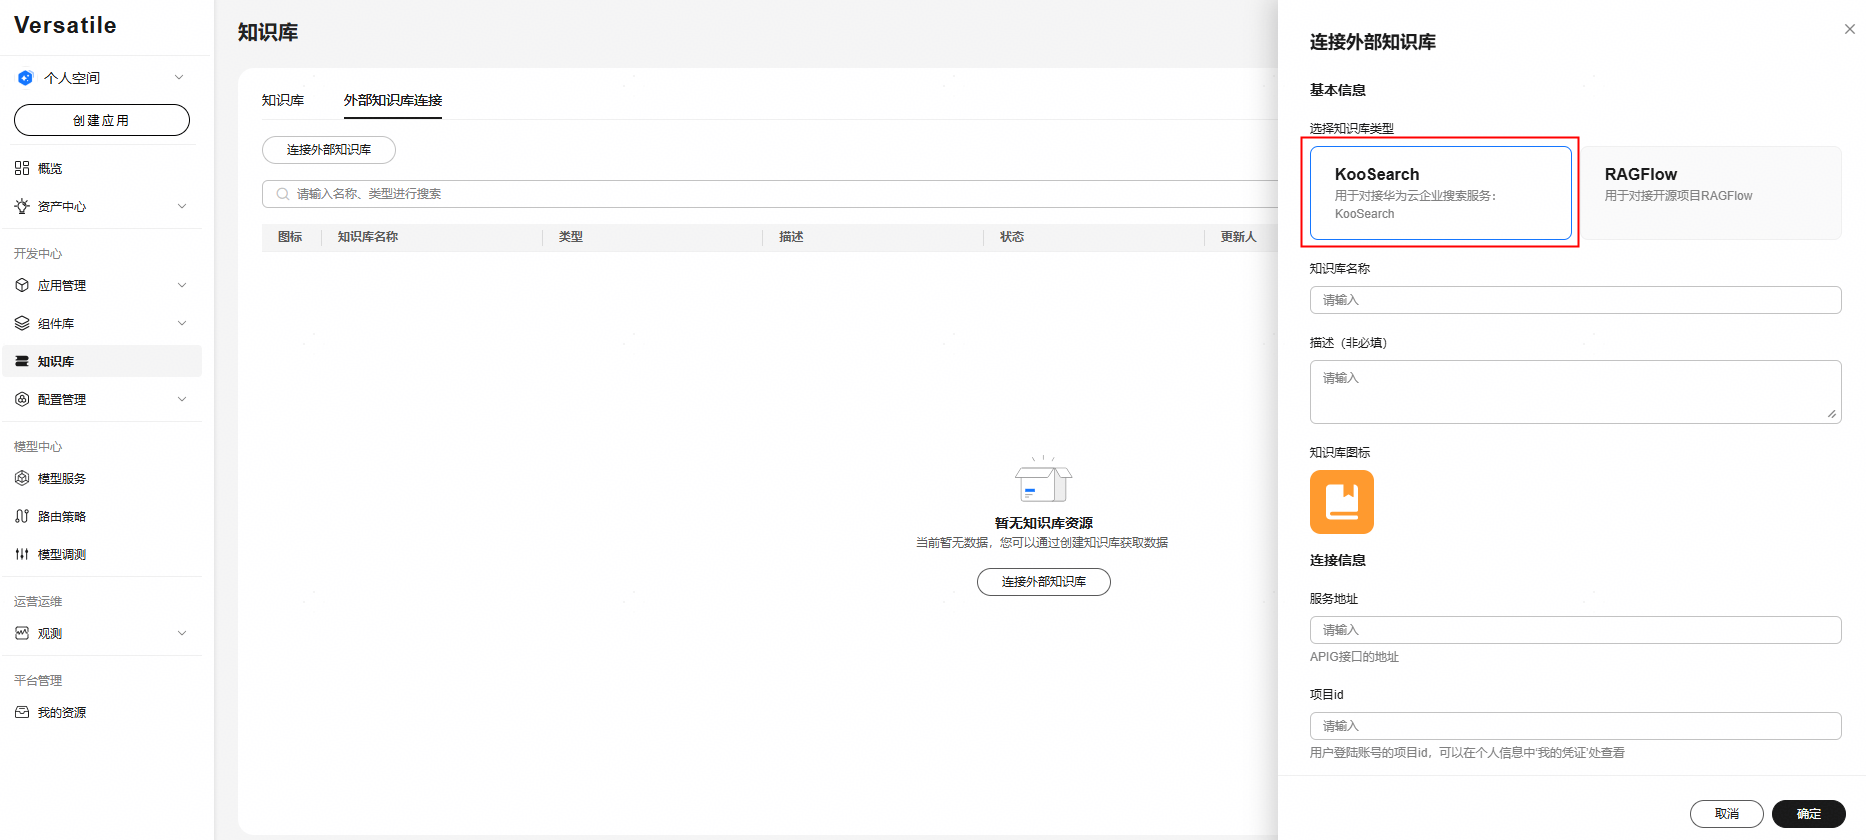
Task: Click the 知识库 sidebar icon
Action: [x=22, y=361]
